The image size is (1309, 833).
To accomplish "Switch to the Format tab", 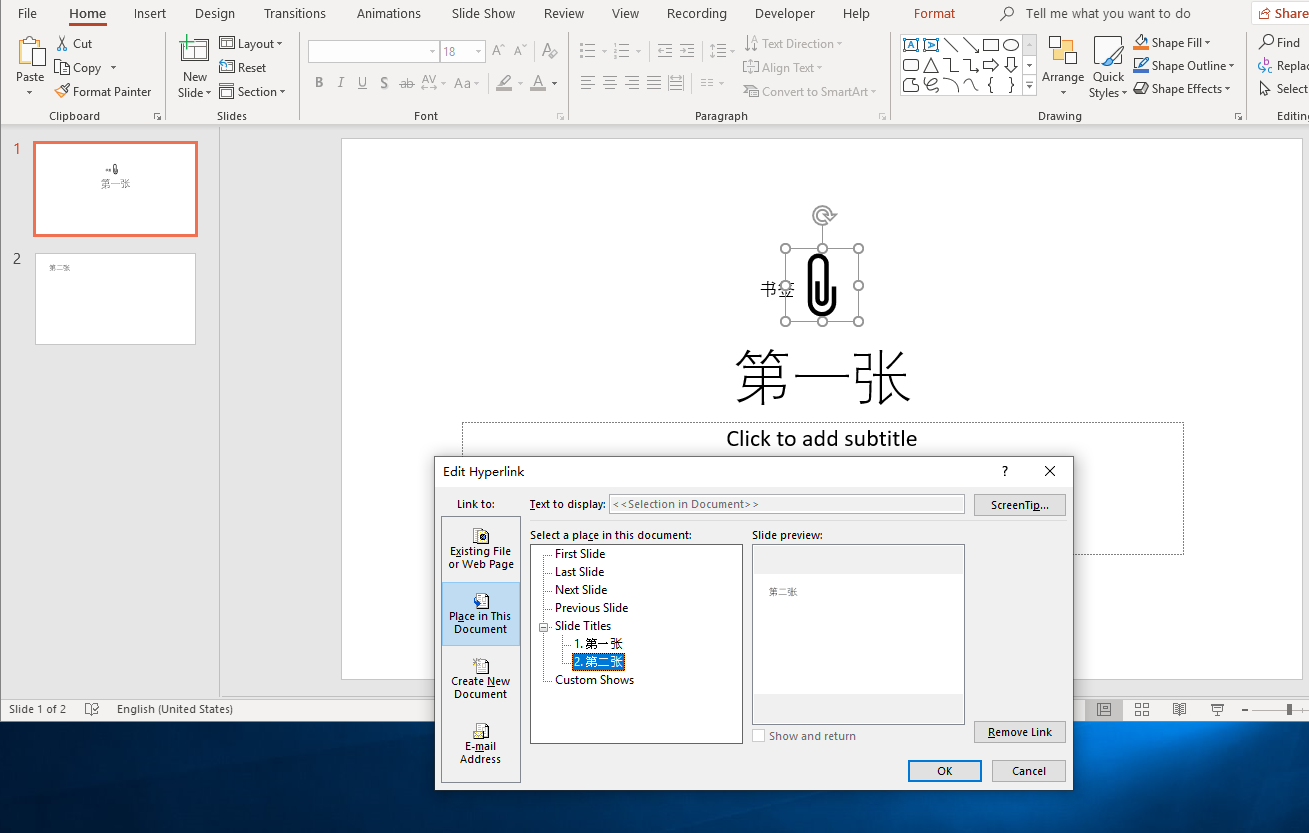I will point(935,13).
